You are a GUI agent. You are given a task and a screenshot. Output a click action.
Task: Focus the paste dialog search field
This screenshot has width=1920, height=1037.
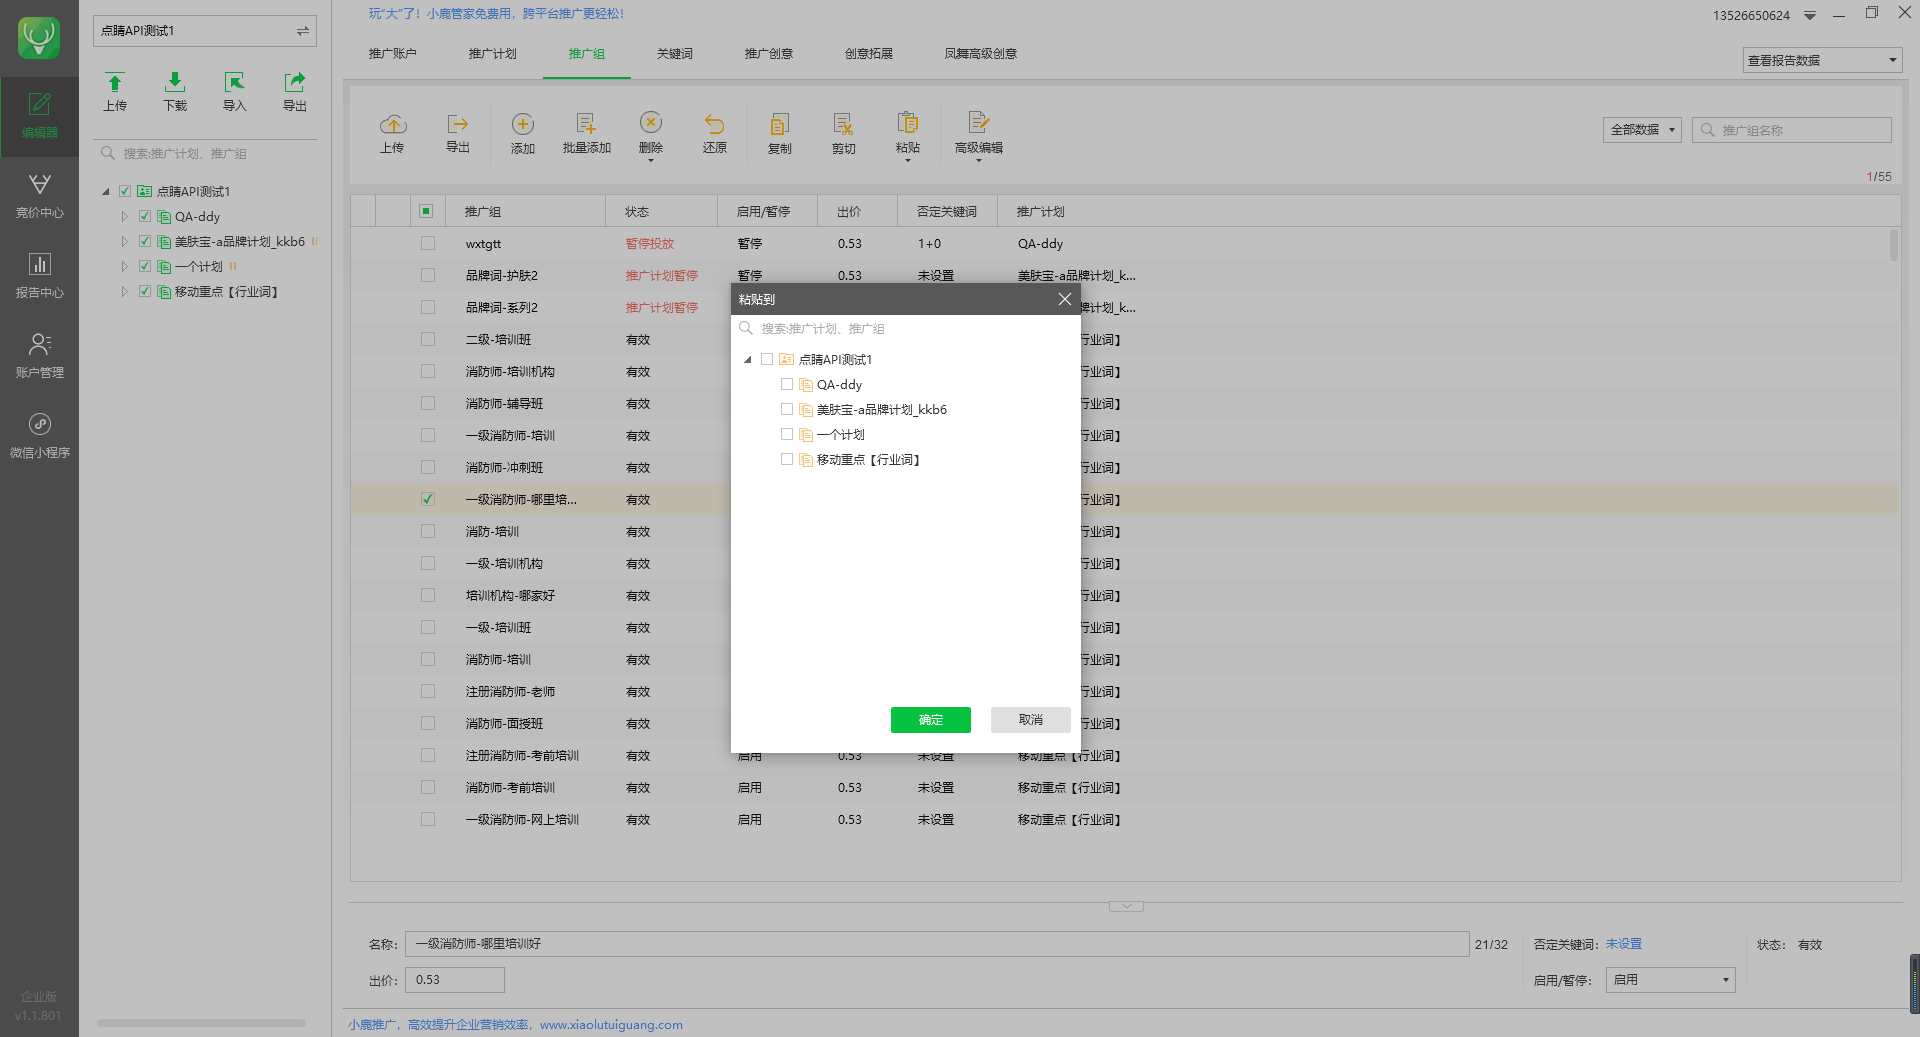tap(905, 328)
